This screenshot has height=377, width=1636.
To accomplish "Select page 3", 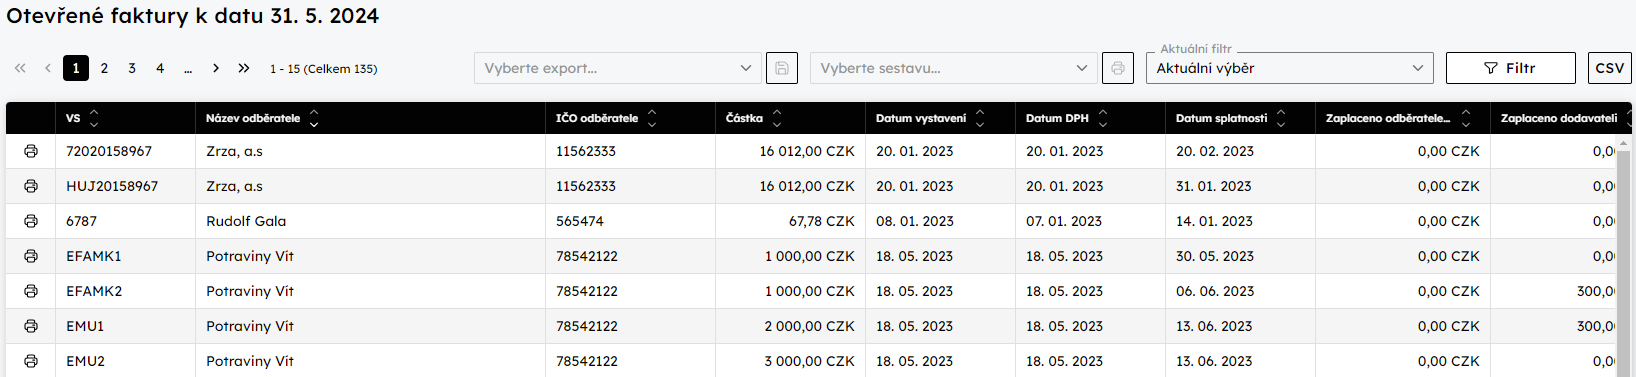I will coord(132,68).
